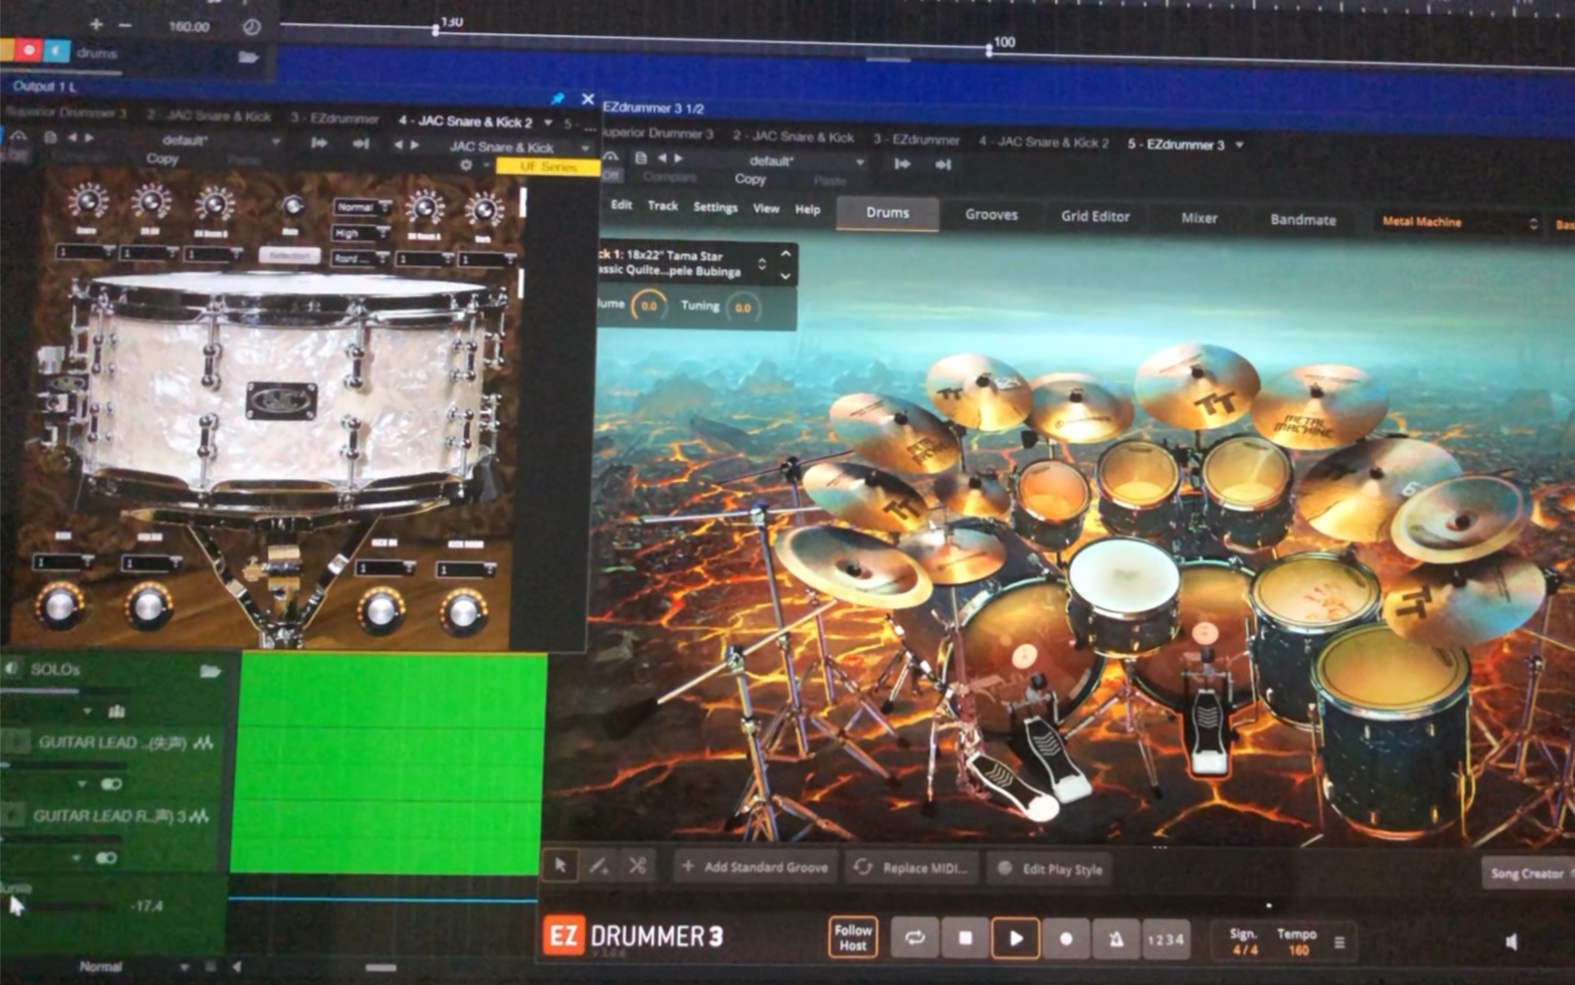The image size is (1575, 985).
Task: Click waveform icon on GUITAR LEAD R track
Action: (x=200, y=816)
